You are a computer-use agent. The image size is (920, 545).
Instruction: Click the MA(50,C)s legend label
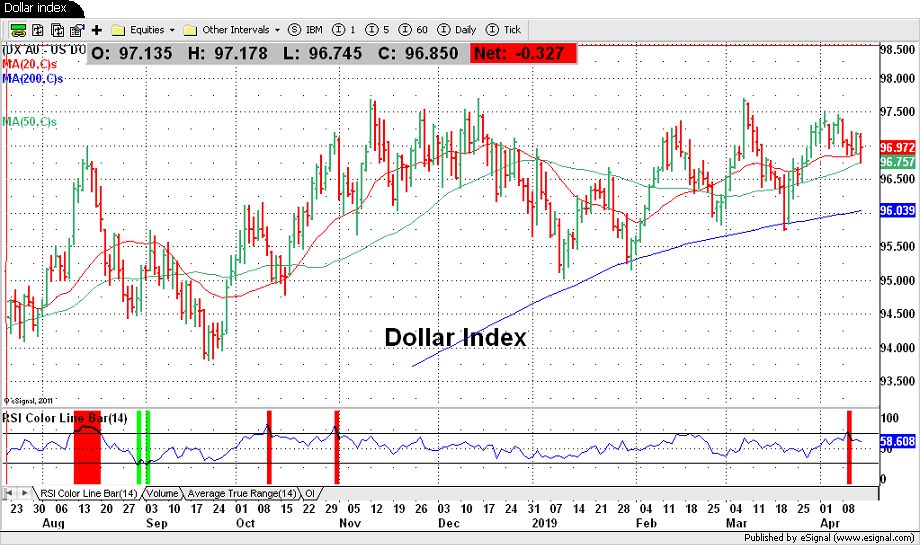(30, 122)
